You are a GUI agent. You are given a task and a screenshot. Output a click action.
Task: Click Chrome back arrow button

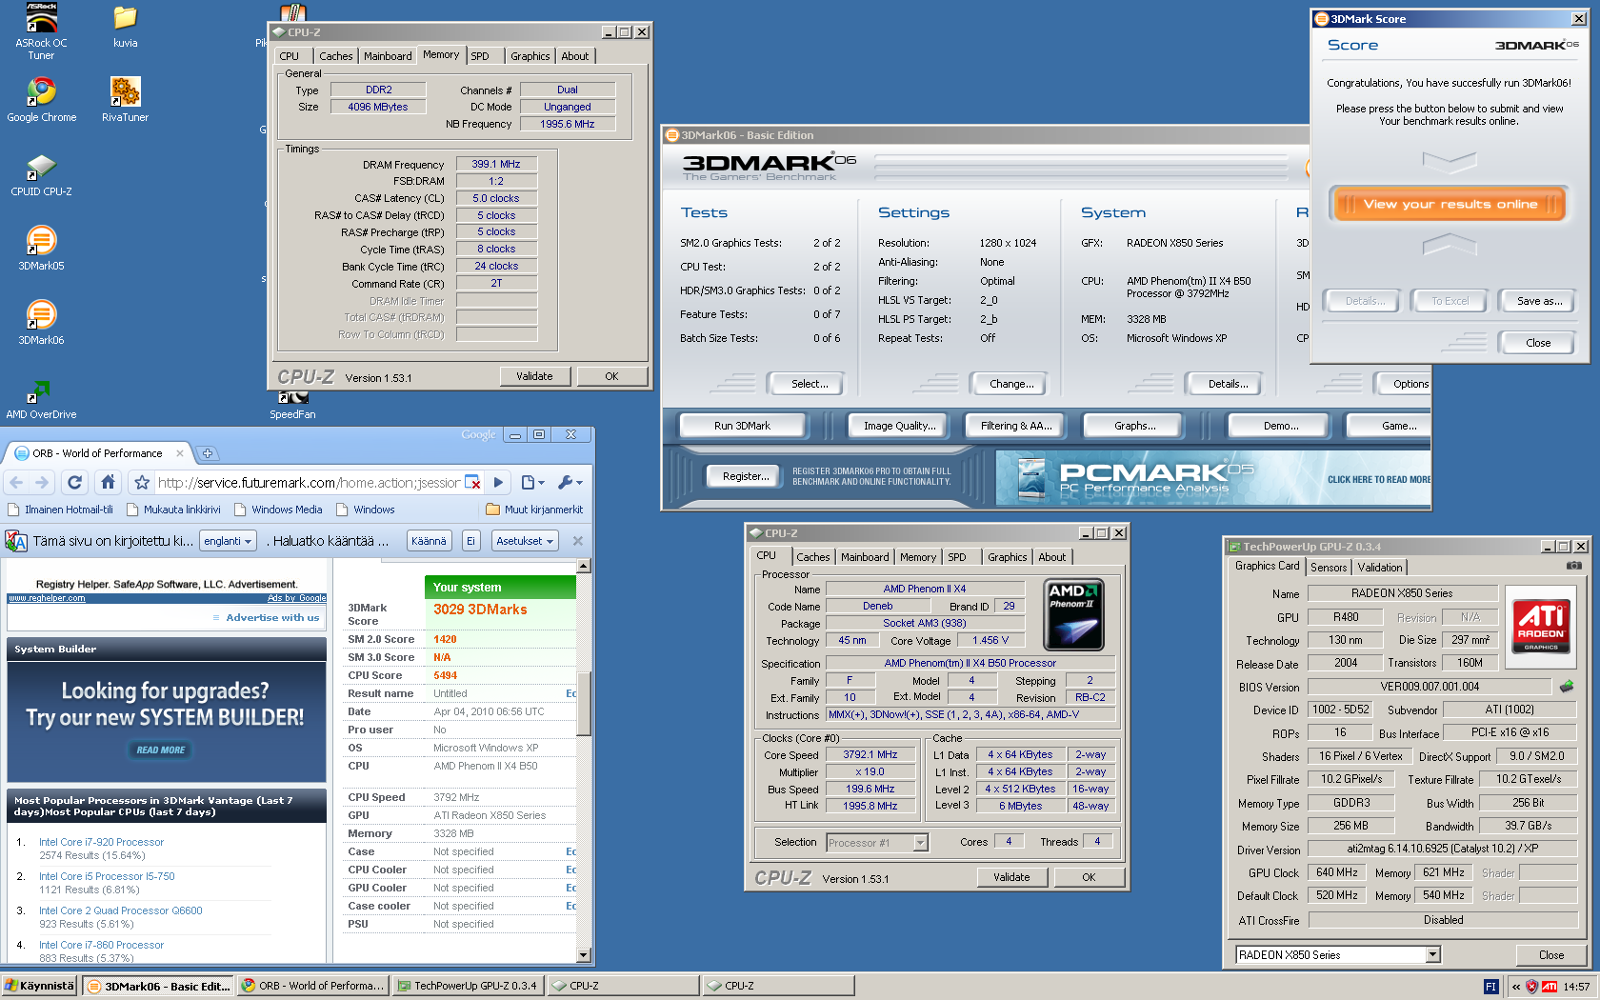(16, 482)
